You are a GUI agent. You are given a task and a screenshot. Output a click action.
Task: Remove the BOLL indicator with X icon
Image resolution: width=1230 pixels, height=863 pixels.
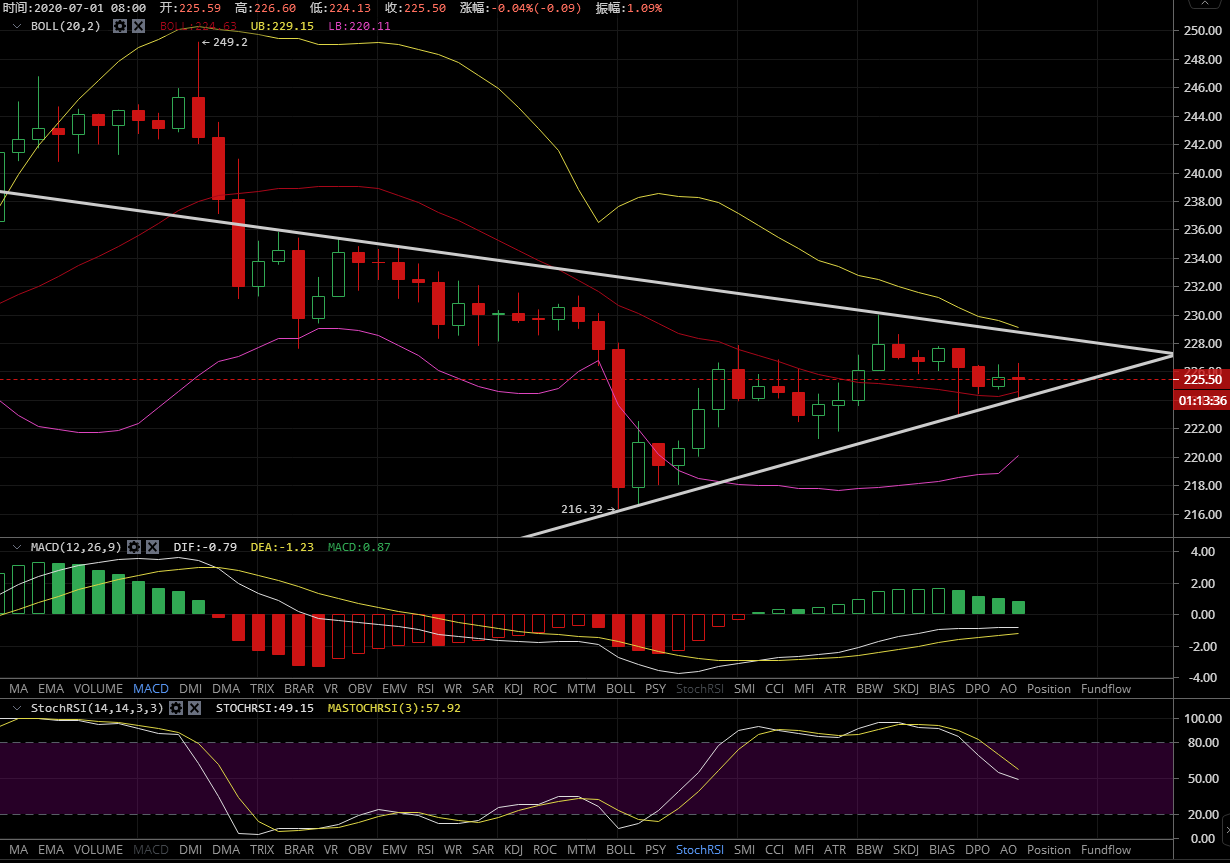tap(138, 26)
